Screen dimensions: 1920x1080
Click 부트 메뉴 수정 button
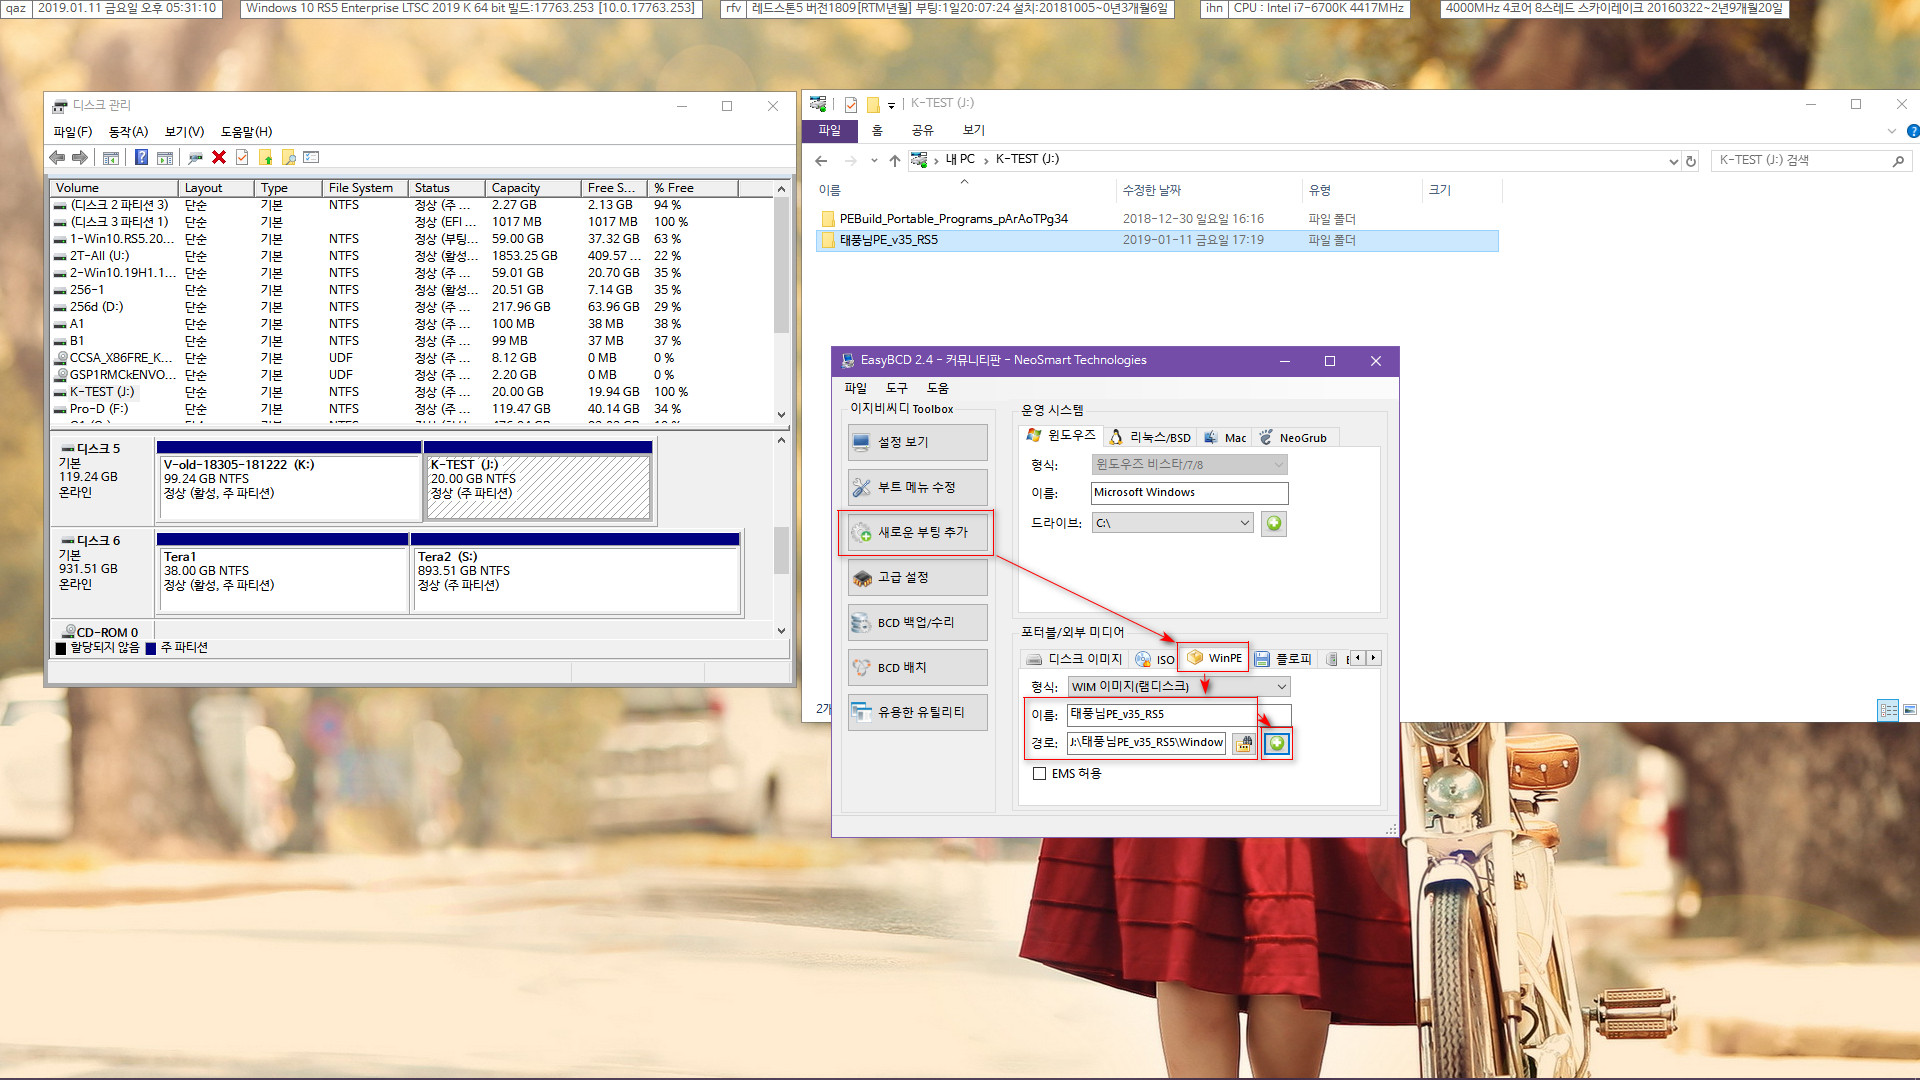coord(917,487)
